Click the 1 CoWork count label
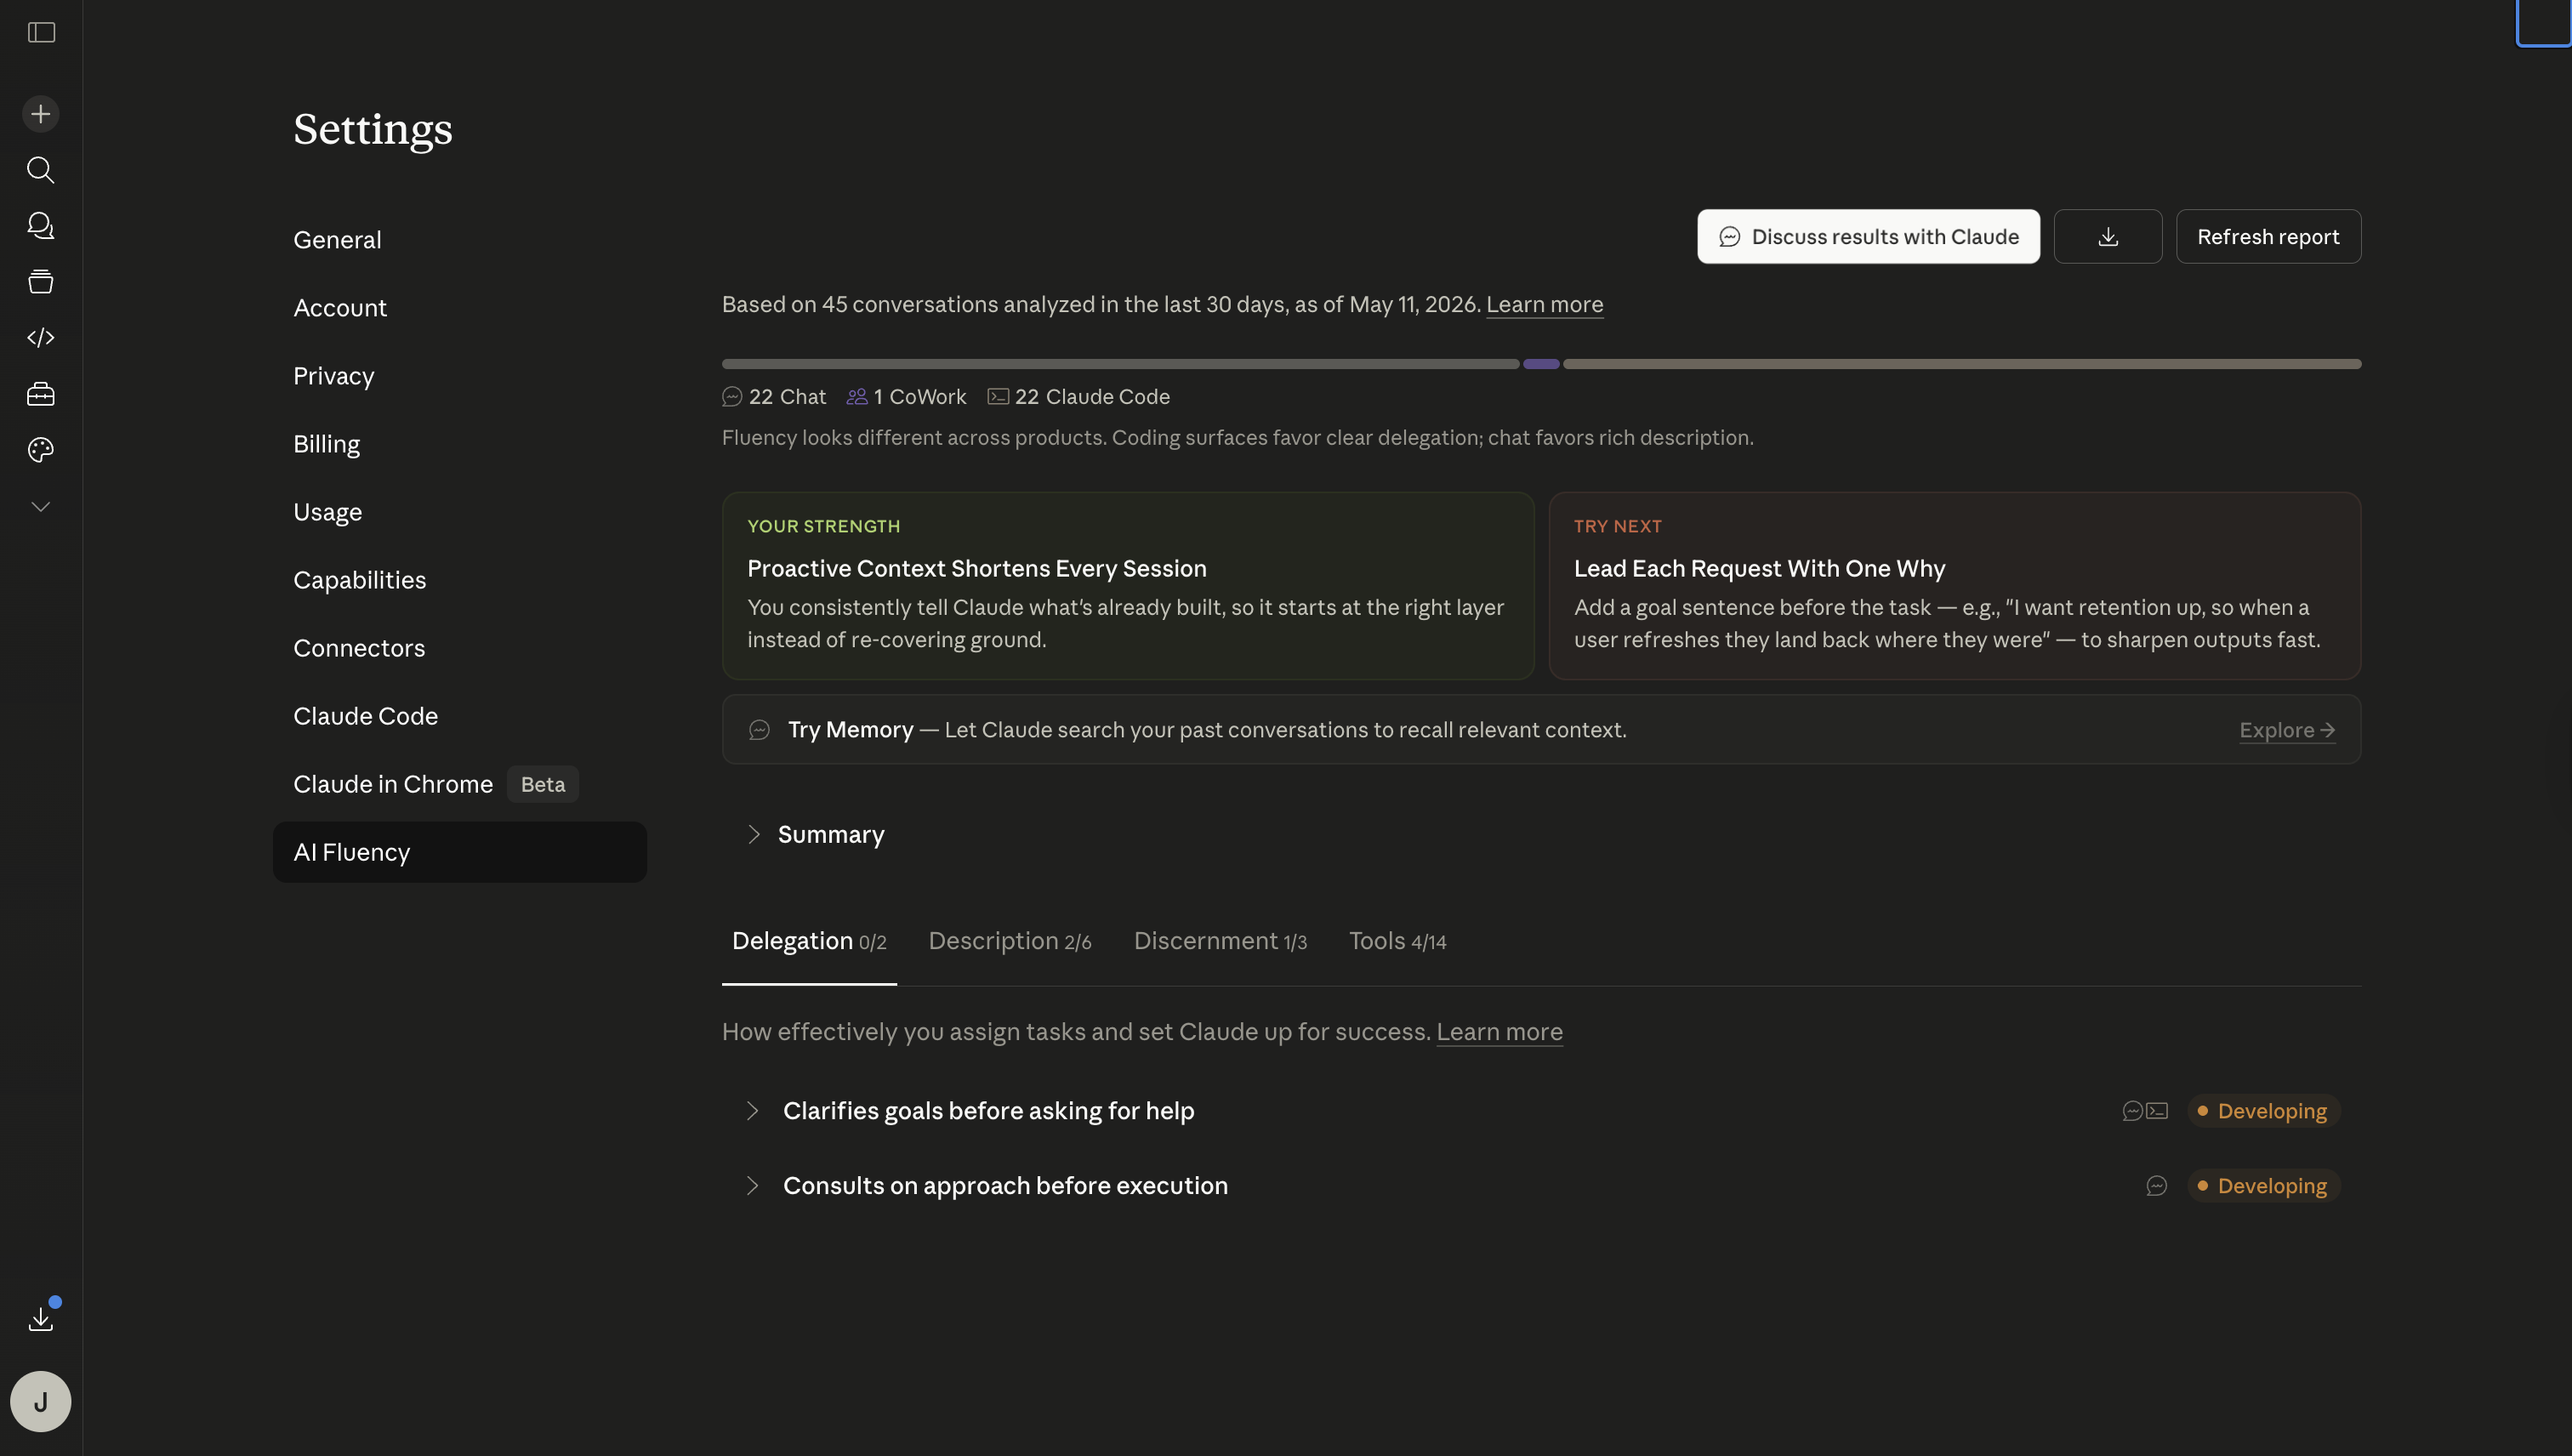The height and width of the screenshot is (1456, 2572). (906, 397)
